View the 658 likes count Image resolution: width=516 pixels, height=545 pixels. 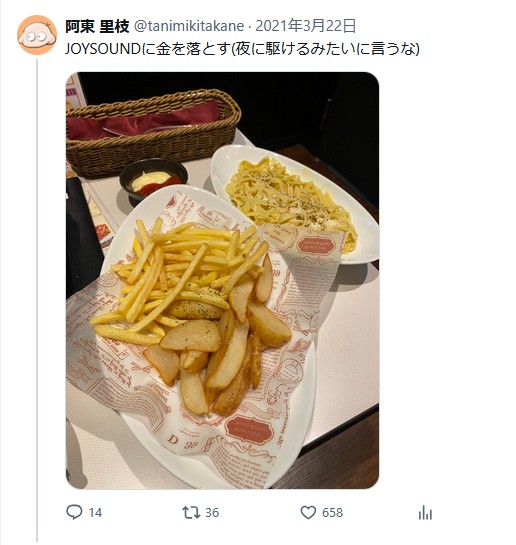[x=332, y=513]
